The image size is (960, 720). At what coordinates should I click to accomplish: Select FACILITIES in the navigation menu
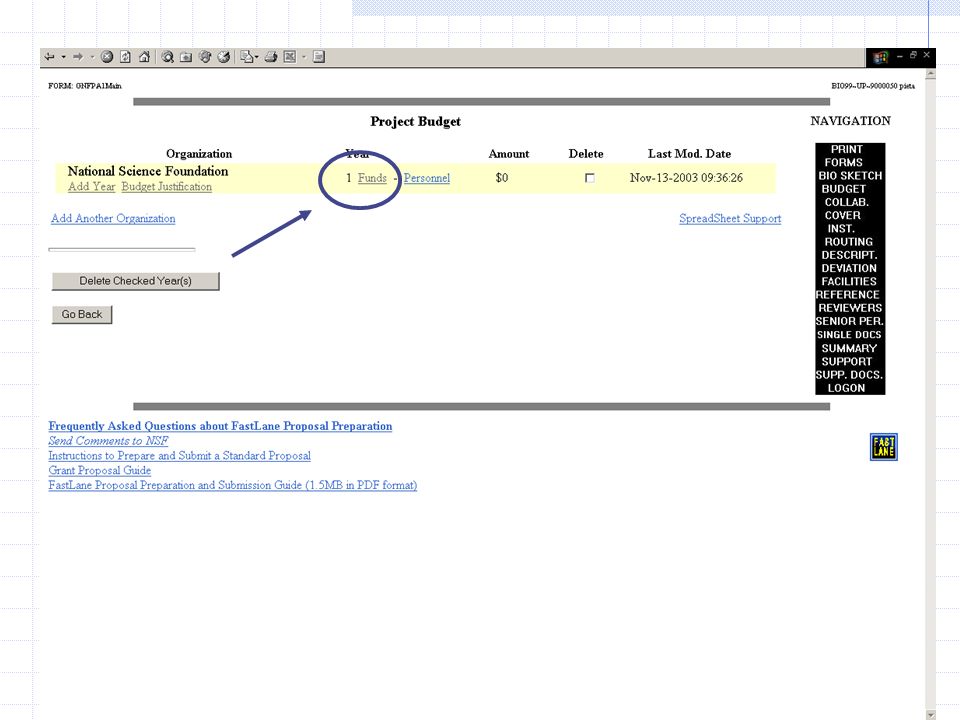coord(849,282)
